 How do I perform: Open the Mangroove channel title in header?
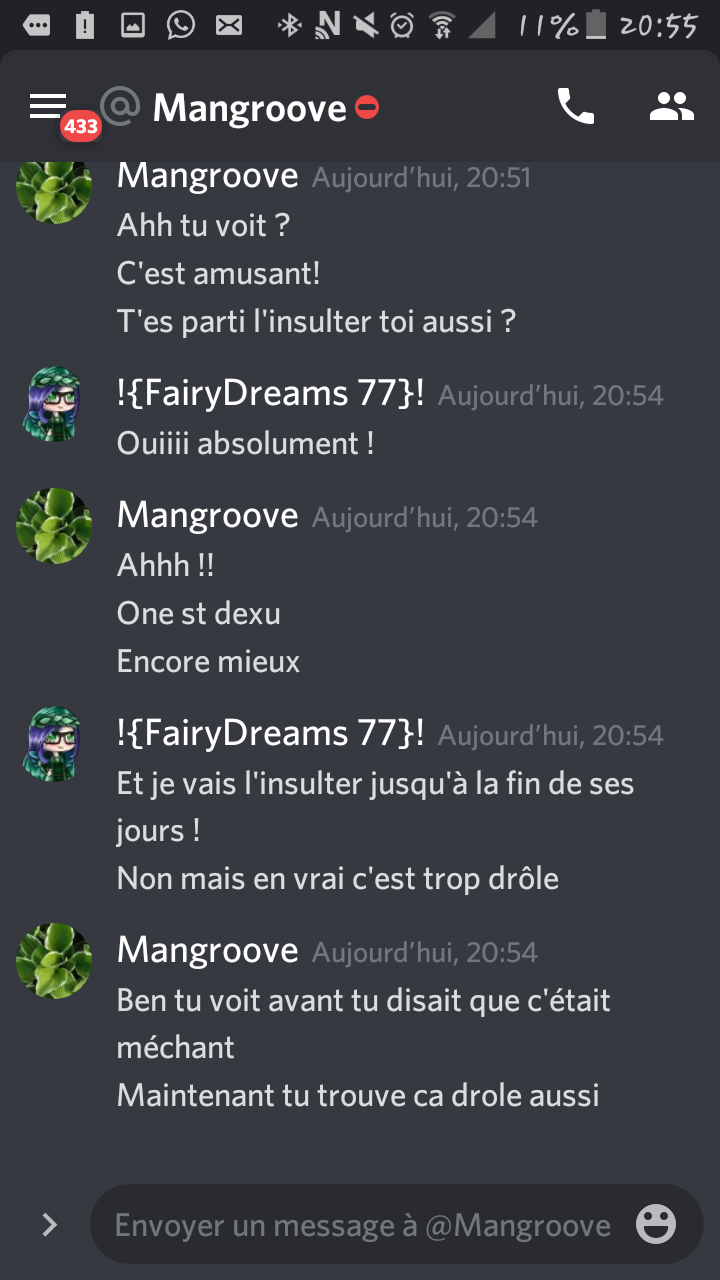(249, 107)
